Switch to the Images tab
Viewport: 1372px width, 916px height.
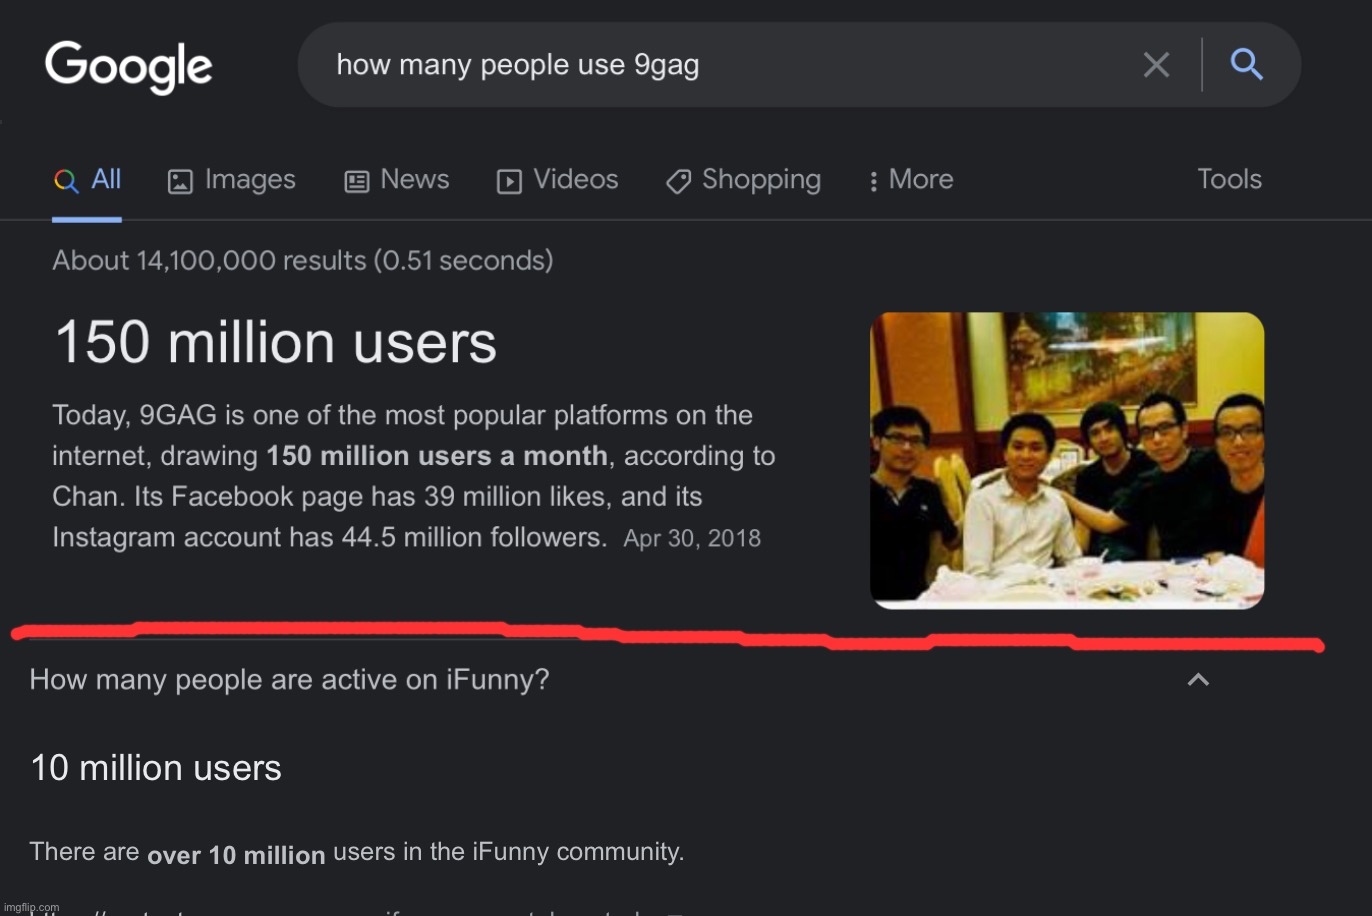click(232, 180)
